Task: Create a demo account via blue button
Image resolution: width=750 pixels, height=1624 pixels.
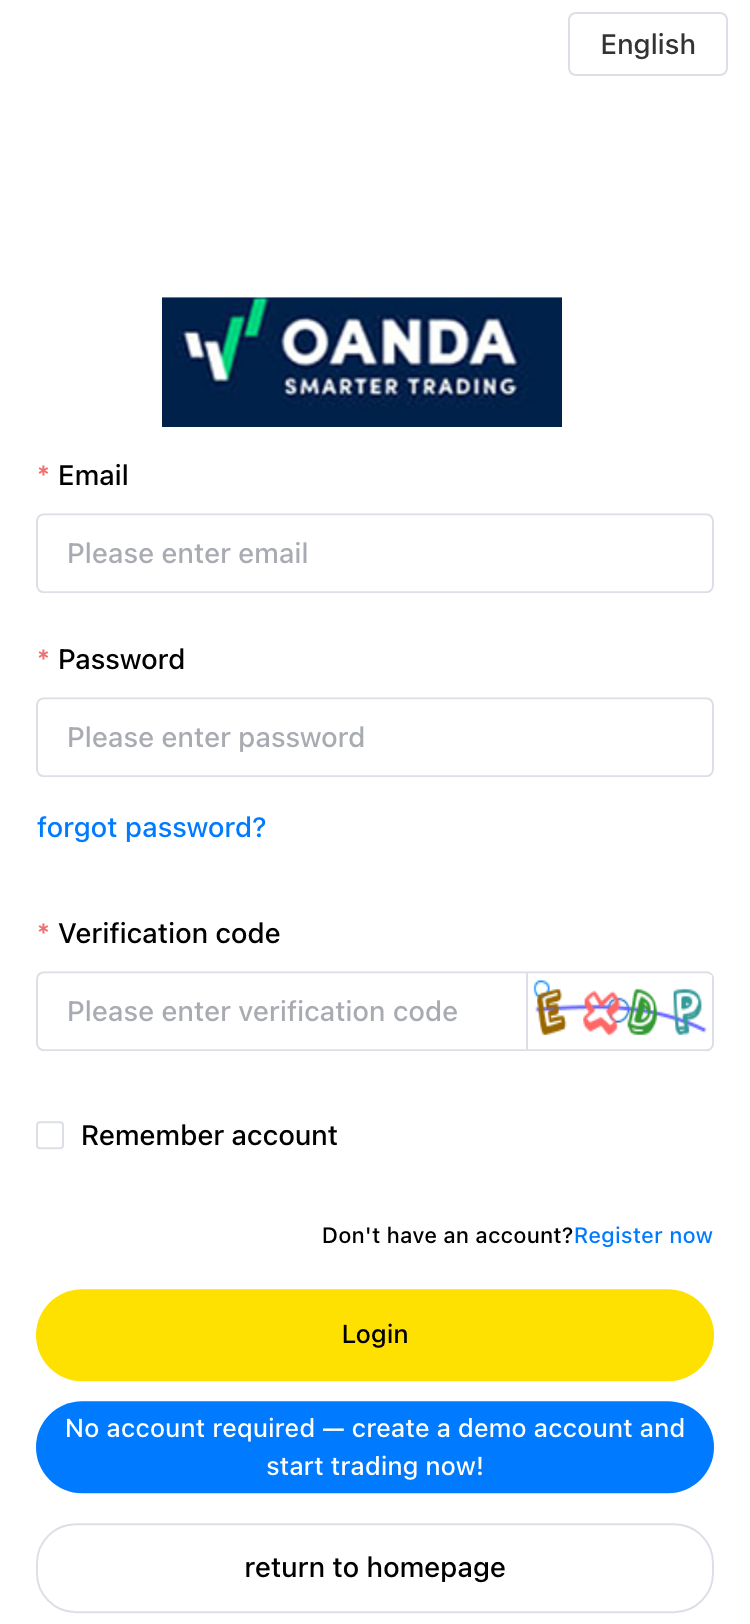Action: (375, 1447)
